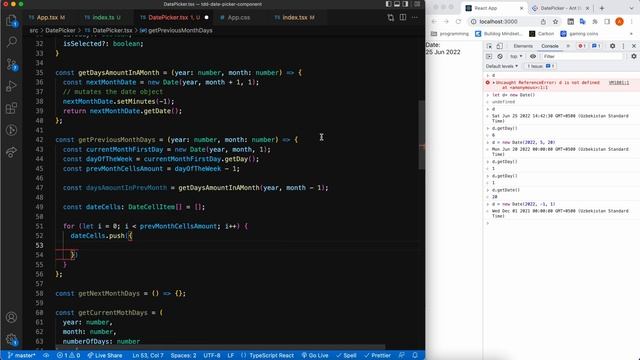This screenshot has height=360, width=640.
Task: Open the Search view in activity bar
Action: (11, 42)
